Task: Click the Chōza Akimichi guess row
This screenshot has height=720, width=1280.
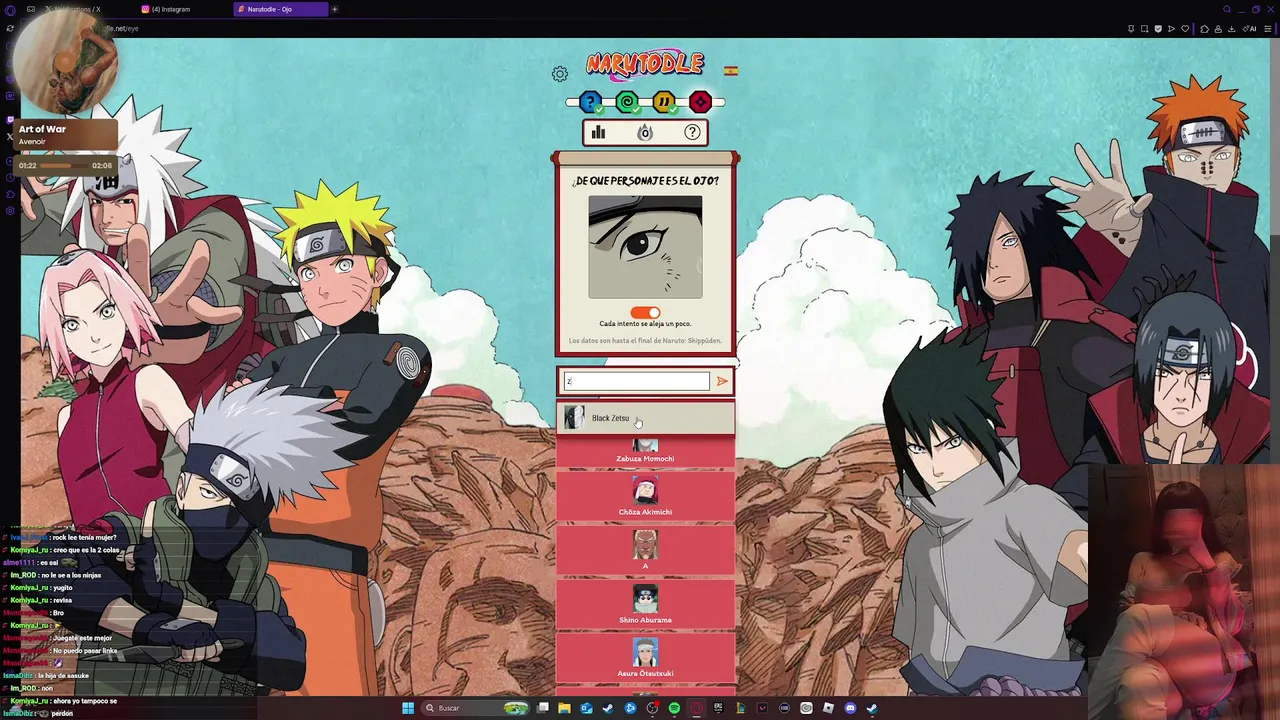Action: click(645, 497)
